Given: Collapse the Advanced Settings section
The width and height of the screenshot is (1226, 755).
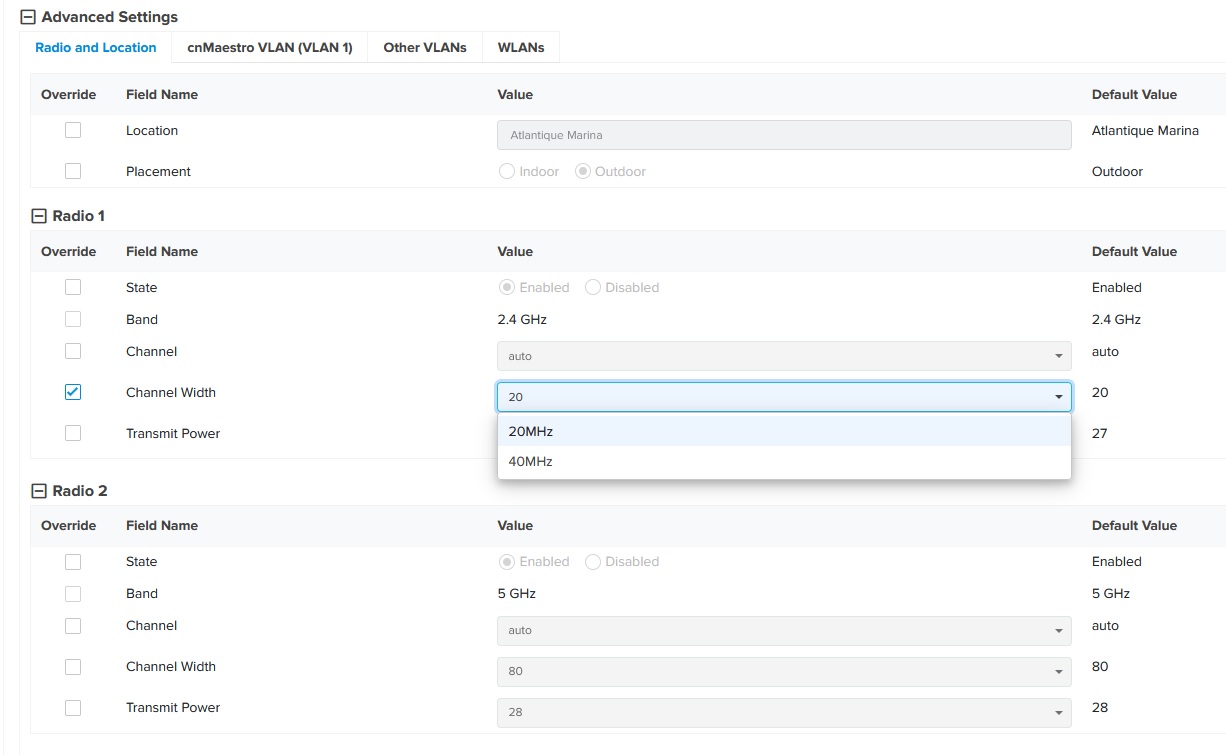Looking at the screenshot, I should click(28, 17).
